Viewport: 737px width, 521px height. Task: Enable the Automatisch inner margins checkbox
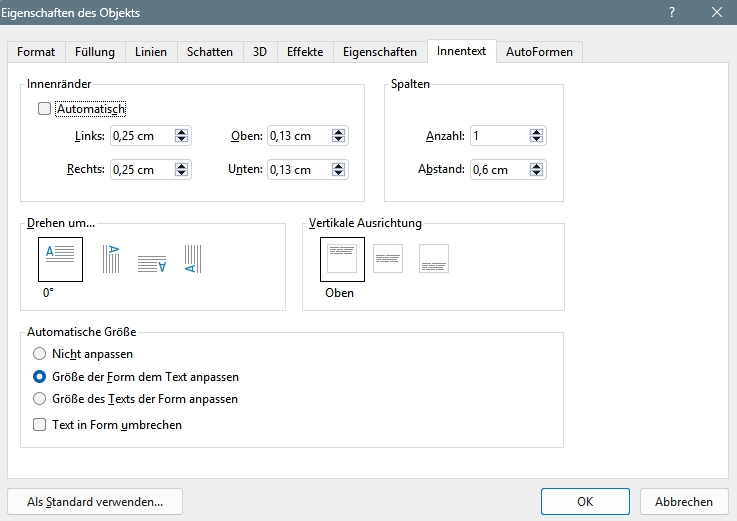[x=44, y=109]
